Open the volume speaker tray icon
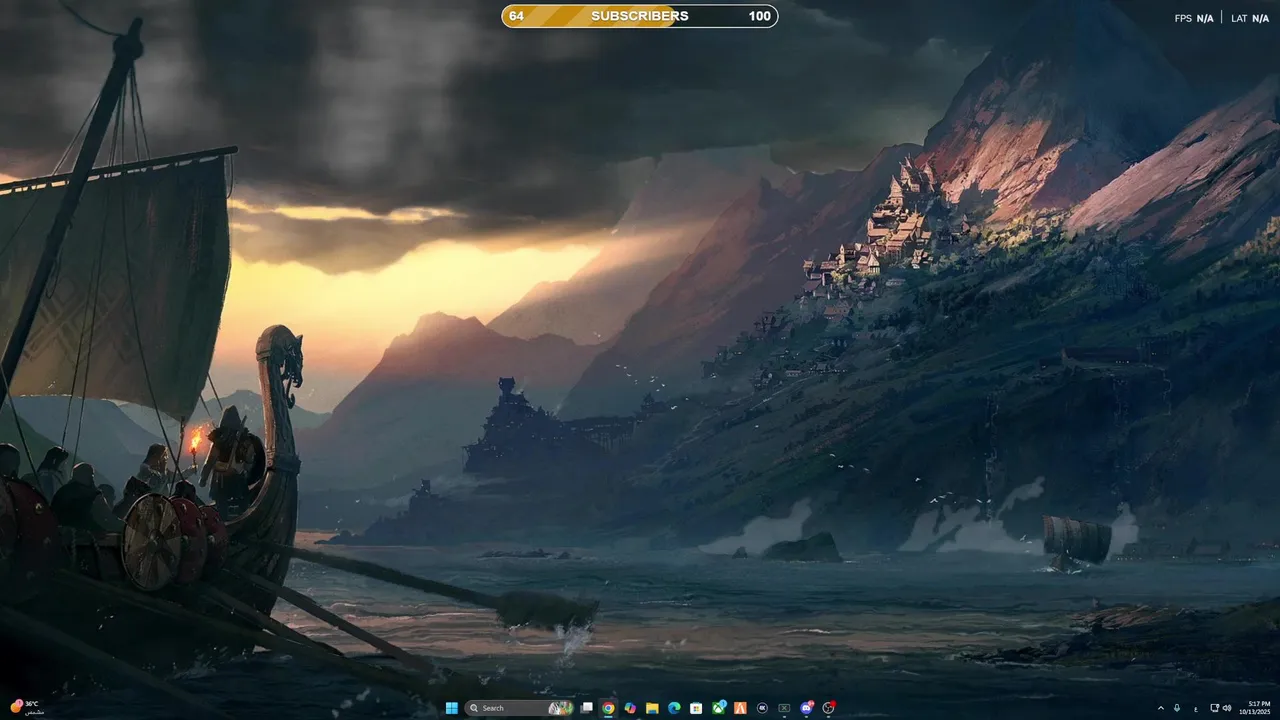This screenshot has width=1280, height=720. 1227,708
